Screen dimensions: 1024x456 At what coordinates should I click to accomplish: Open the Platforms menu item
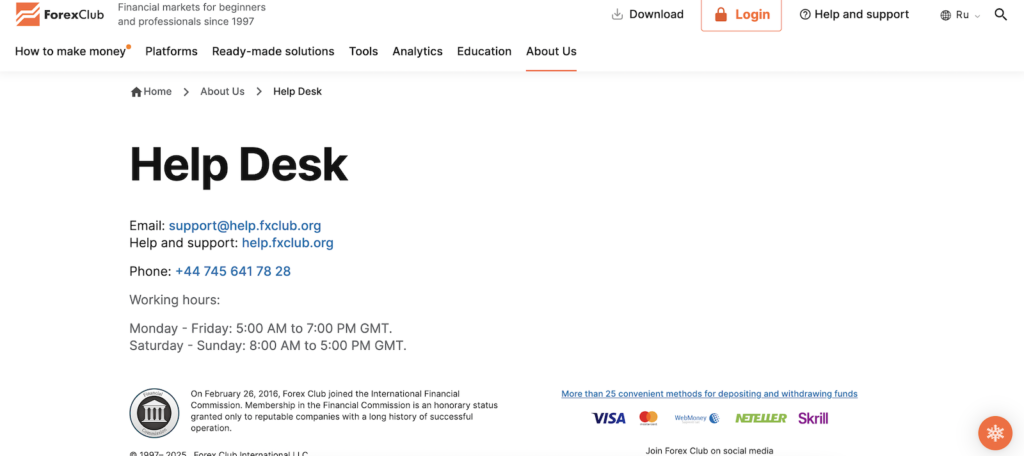[x=171, y=51]
